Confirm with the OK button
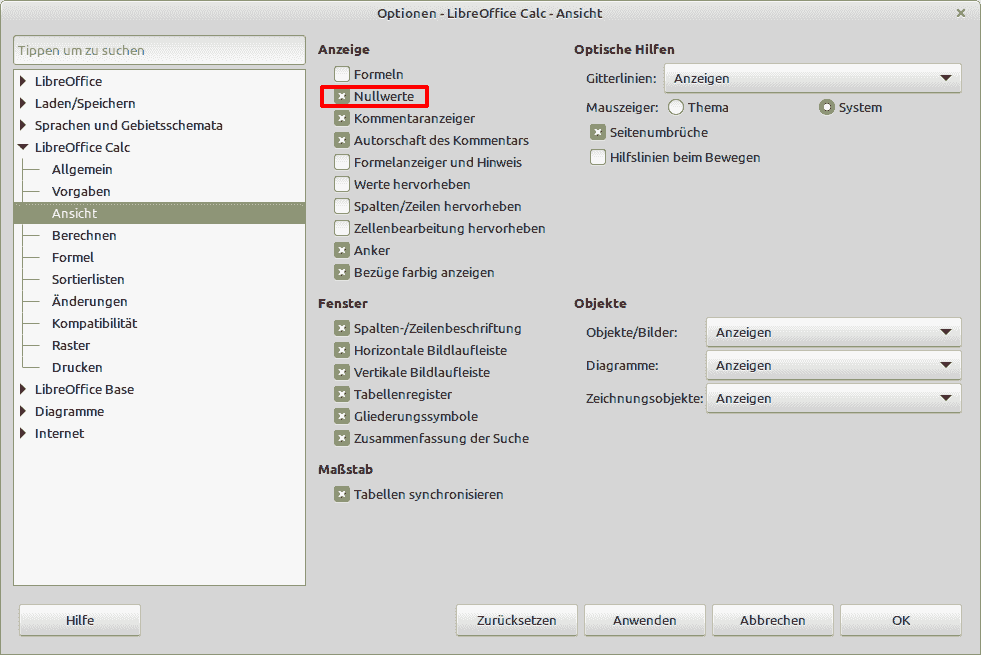The width and height of the screenshot is (981, 655). coord(901,620)
